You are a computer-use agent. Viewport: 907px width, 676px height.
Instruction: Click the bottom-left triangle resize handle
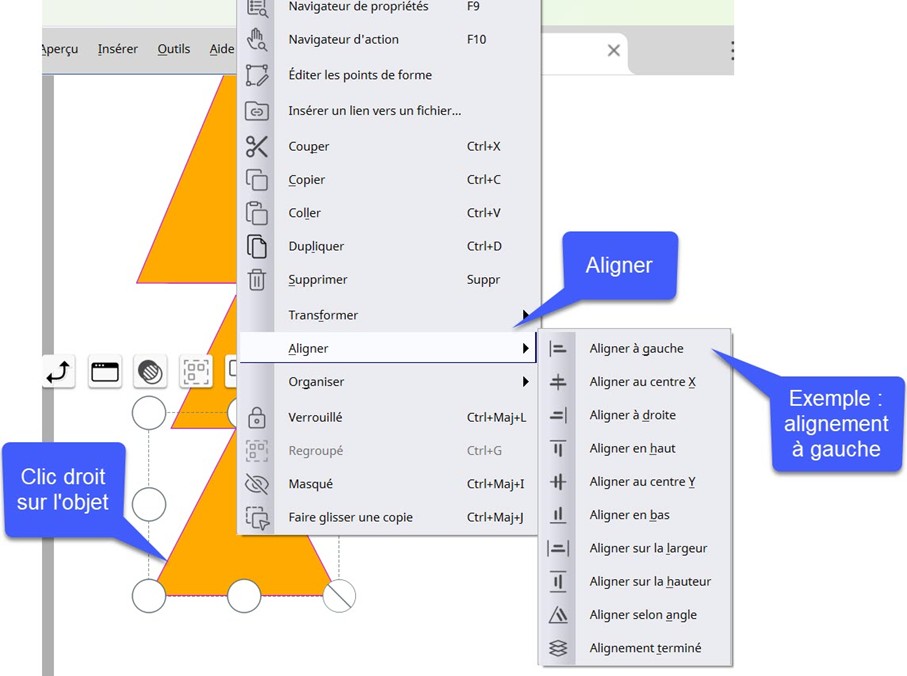[149, 596]
